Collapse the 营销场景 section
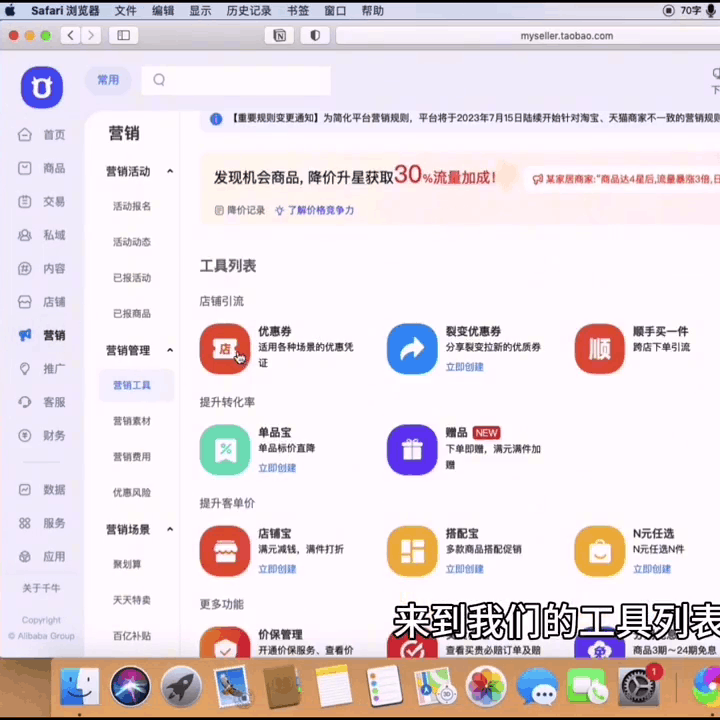Screen dimensions: 720x720 pos(170,529)
